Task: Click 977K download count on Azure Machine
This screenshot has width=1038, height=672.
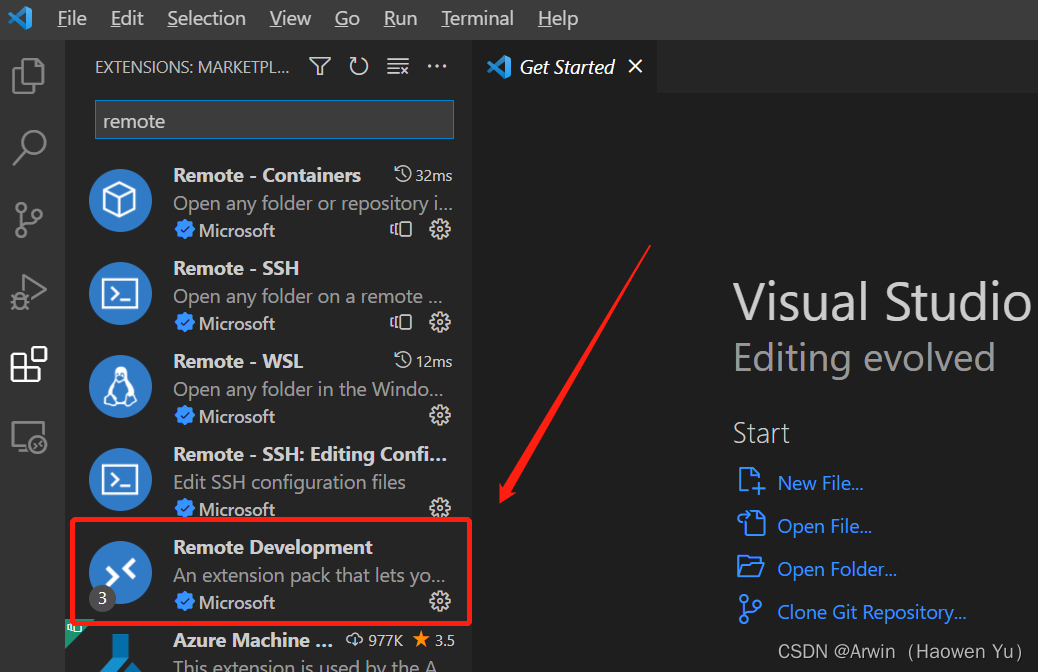Action: (x=375, y=640)
